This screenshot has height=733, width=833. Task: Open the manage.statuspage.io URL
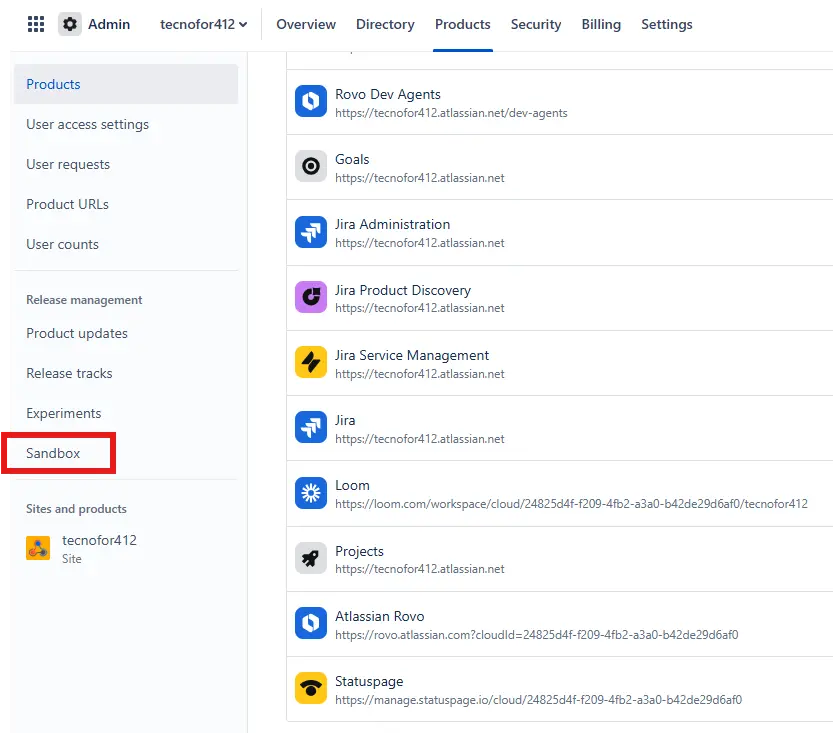(539, 700)
